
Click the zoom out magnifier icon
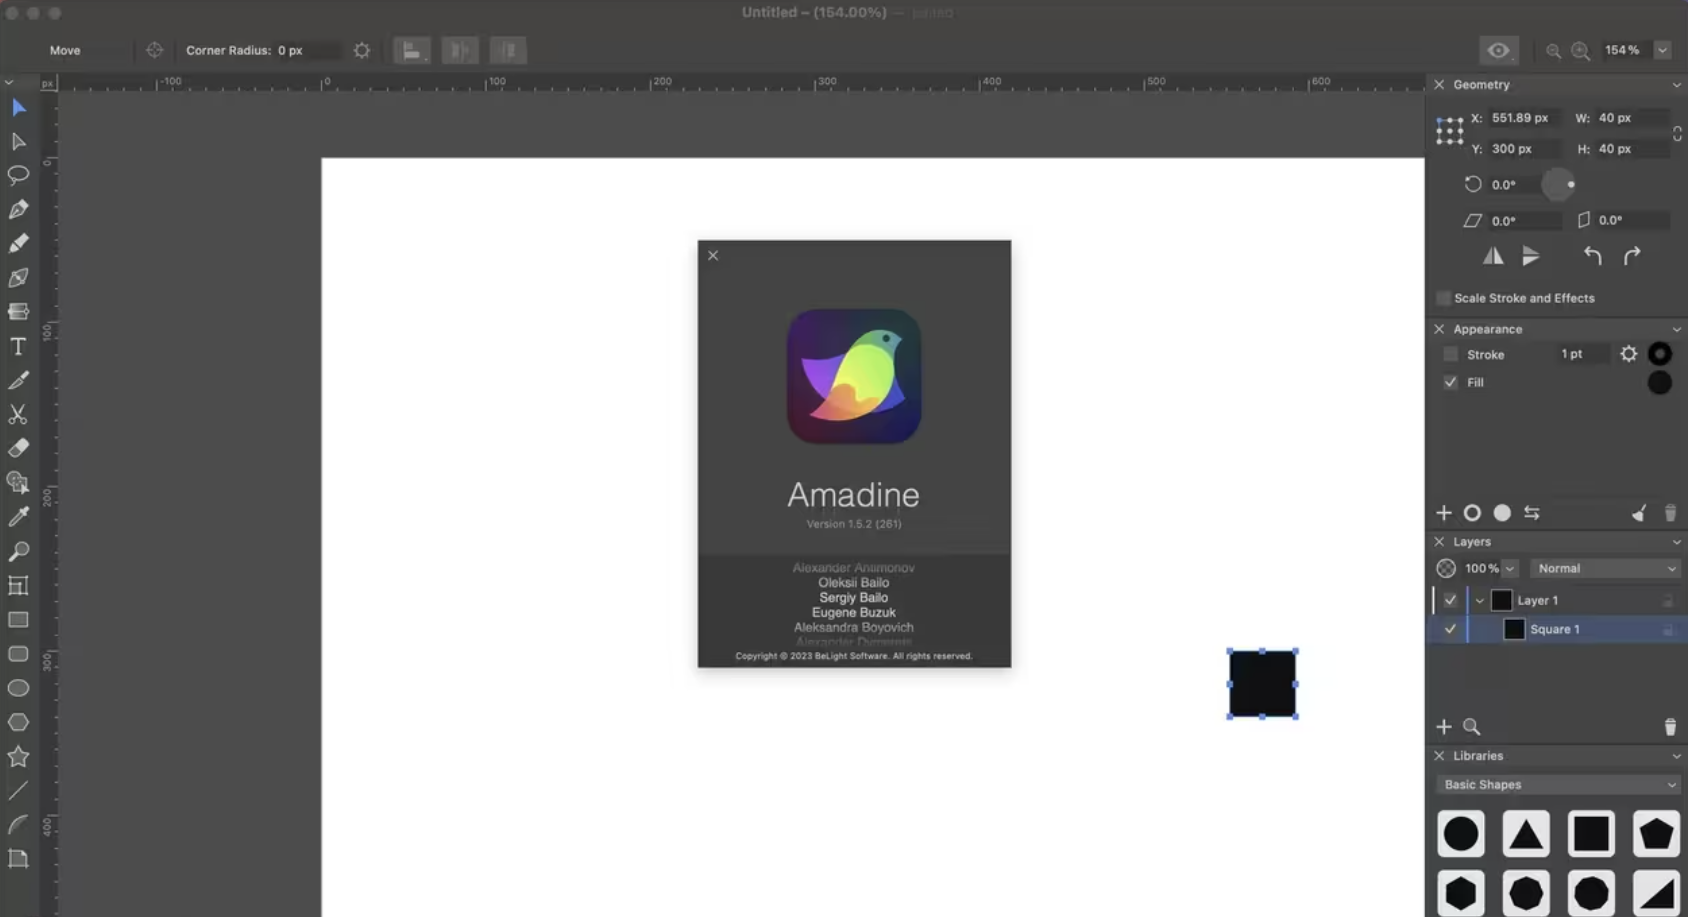1553,51
